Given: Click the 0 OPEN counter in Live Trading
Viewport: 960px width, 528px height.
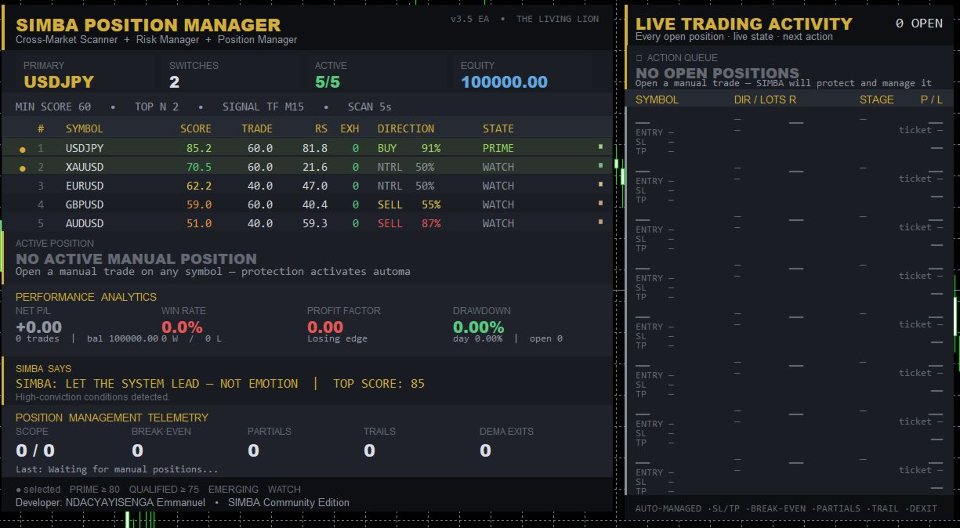Looking at the screenshot, I should [919, 23].
